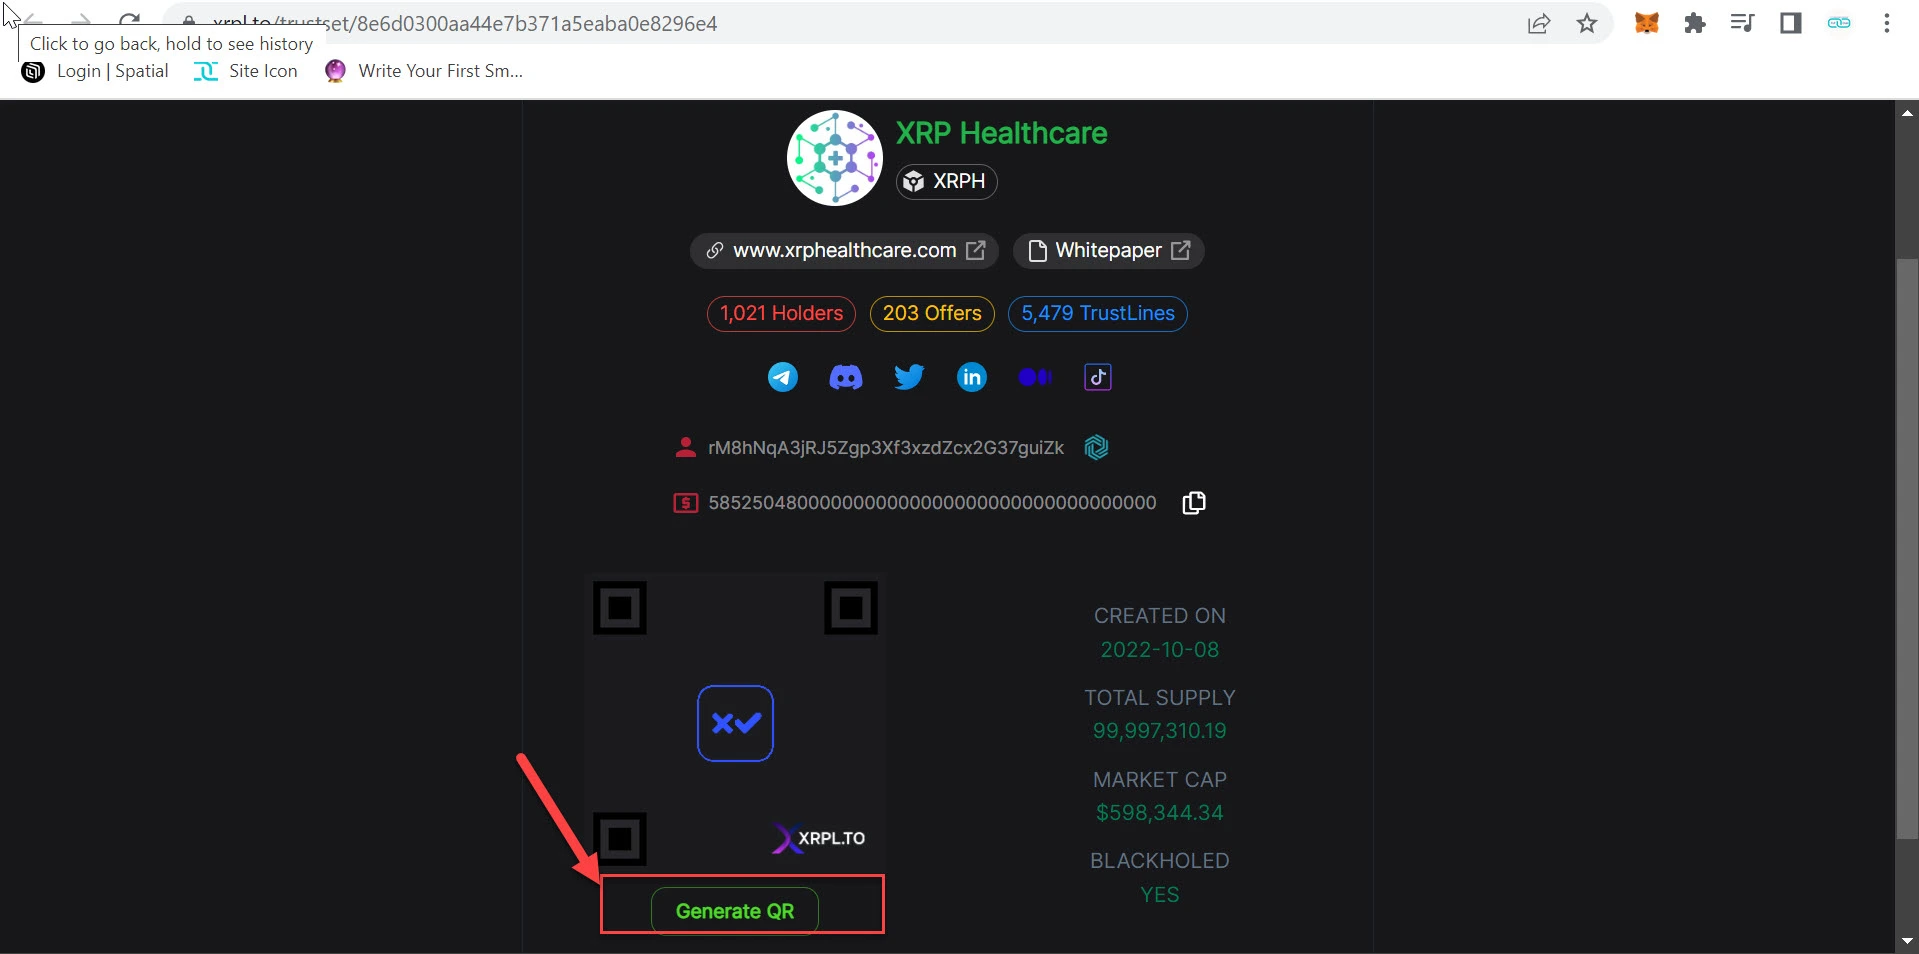Click the red currency code icon
The width and height of the screenshot is (1919, 954).
[x=686, y=503]
